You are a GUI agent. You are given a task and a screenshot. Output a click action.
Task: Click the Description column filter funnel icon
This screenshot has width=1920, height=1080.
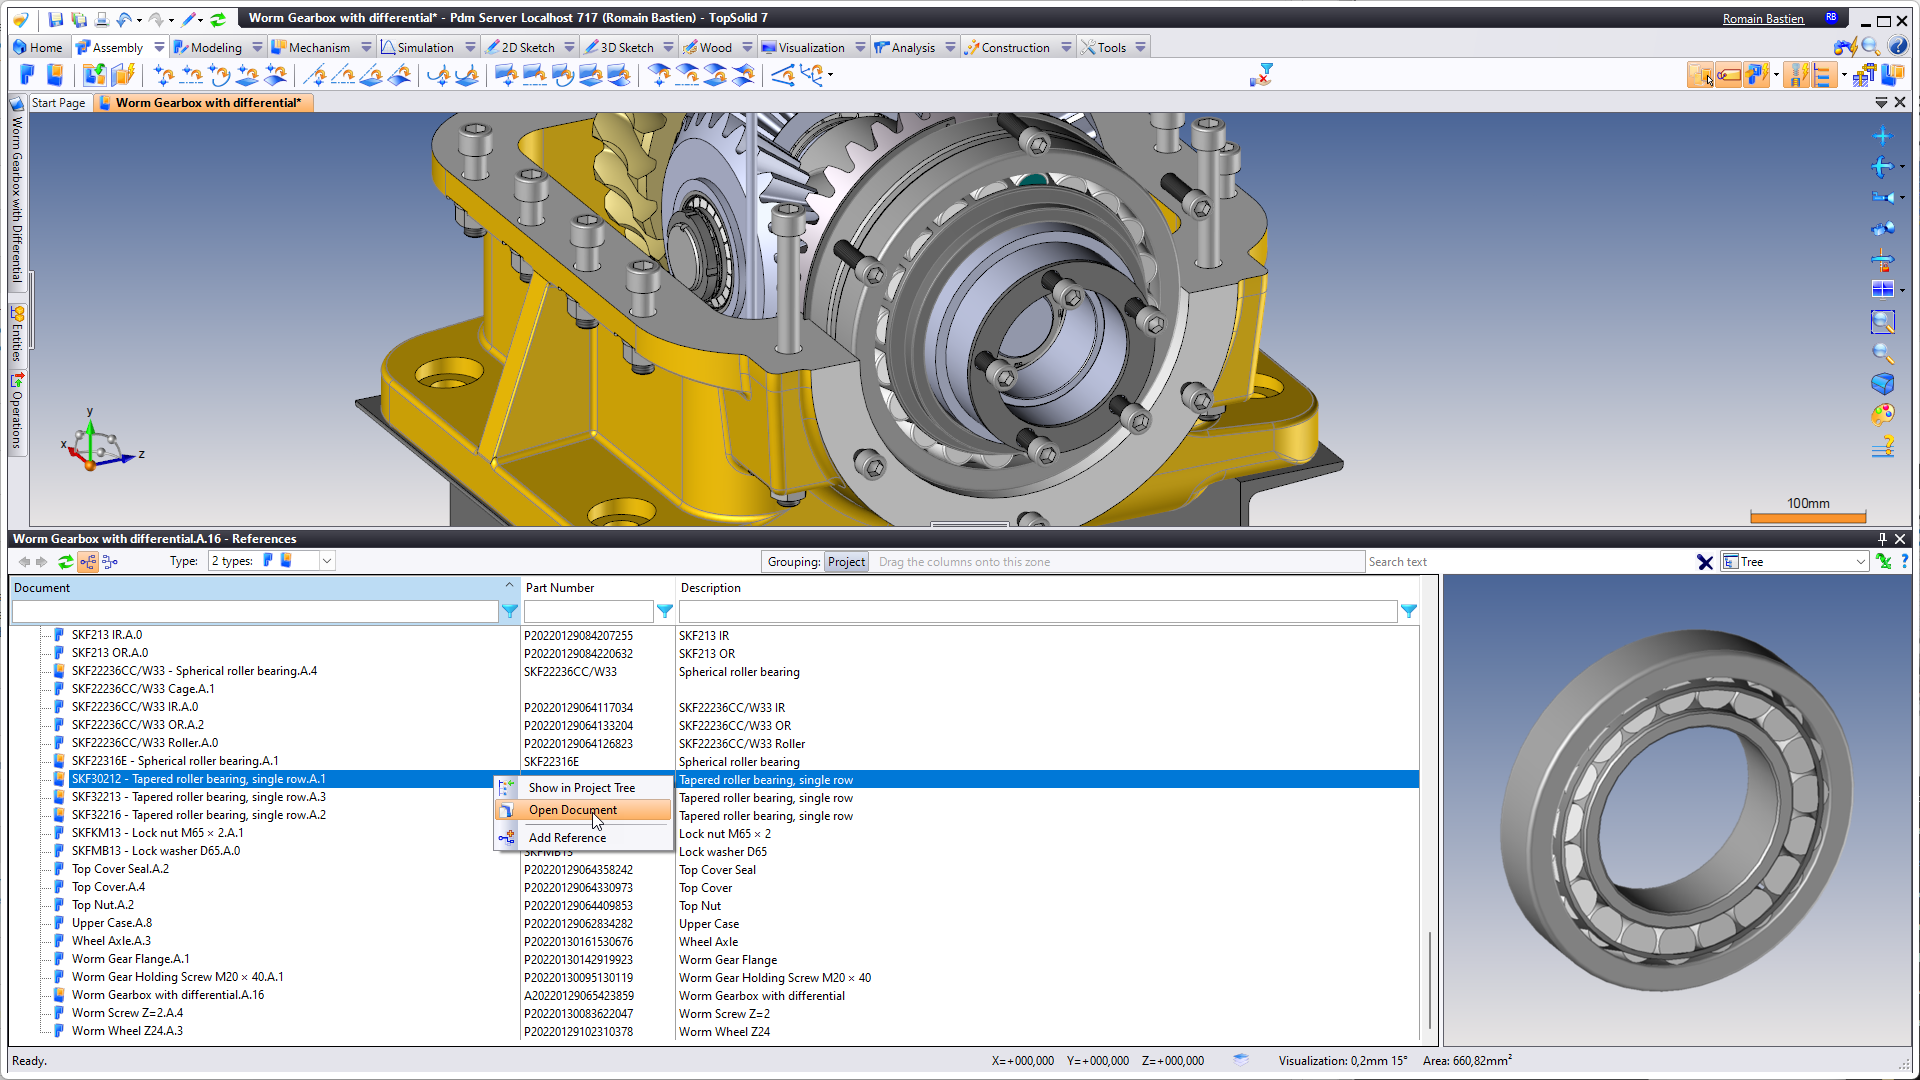coord(1409,611)
